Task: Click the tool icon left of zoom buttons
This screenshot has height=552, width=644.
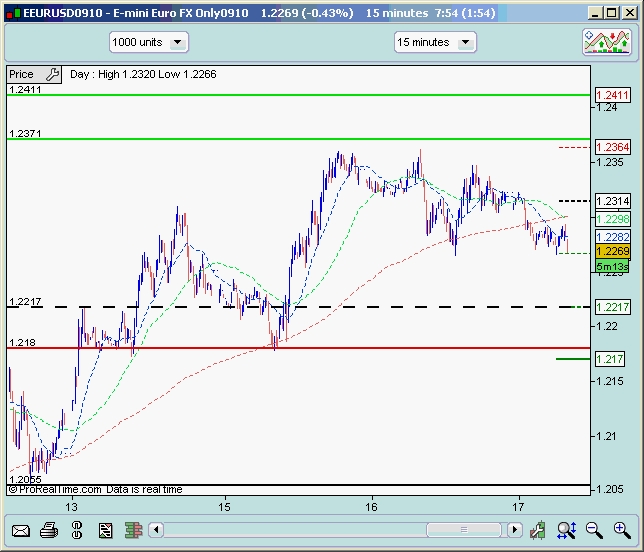Action: click(x=539, y=530)
